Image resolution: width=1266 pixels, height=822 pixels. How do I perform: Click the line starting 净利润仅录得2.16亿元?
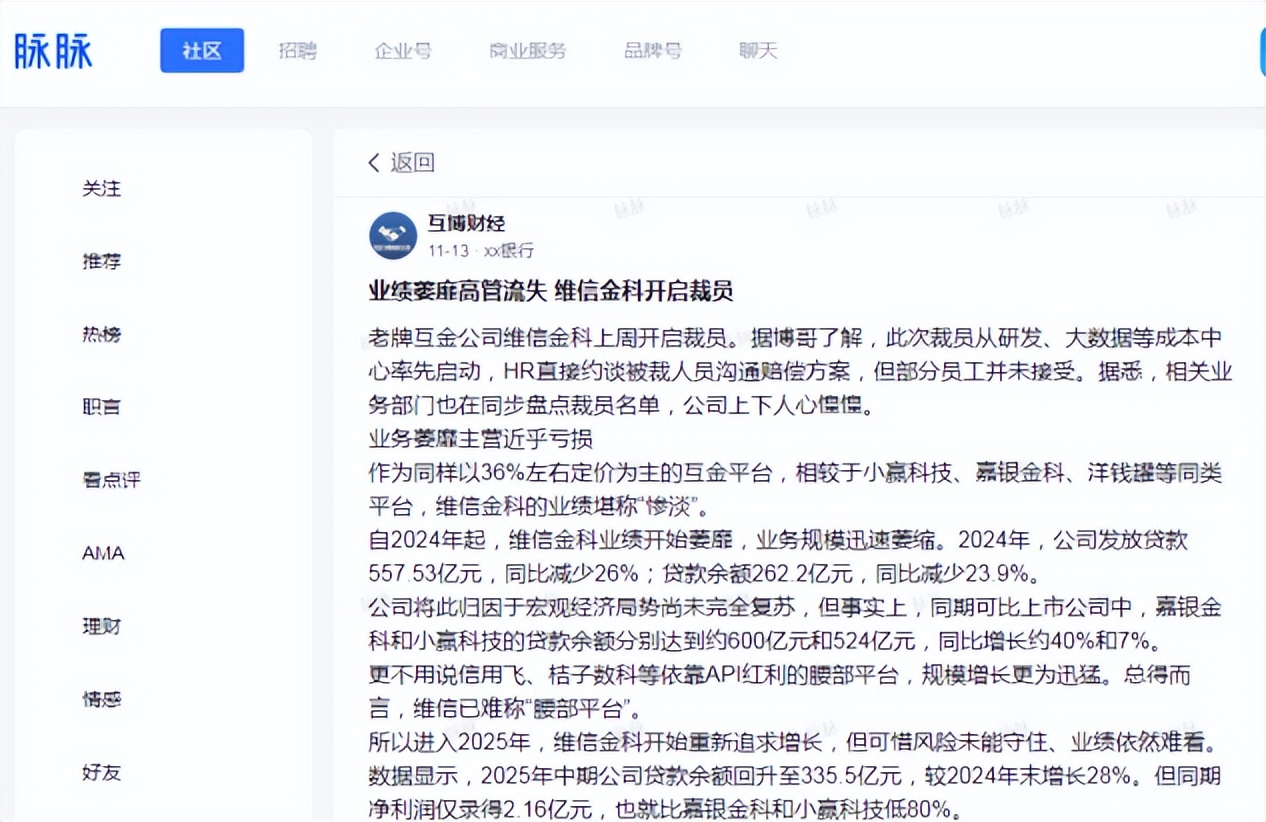668,809
